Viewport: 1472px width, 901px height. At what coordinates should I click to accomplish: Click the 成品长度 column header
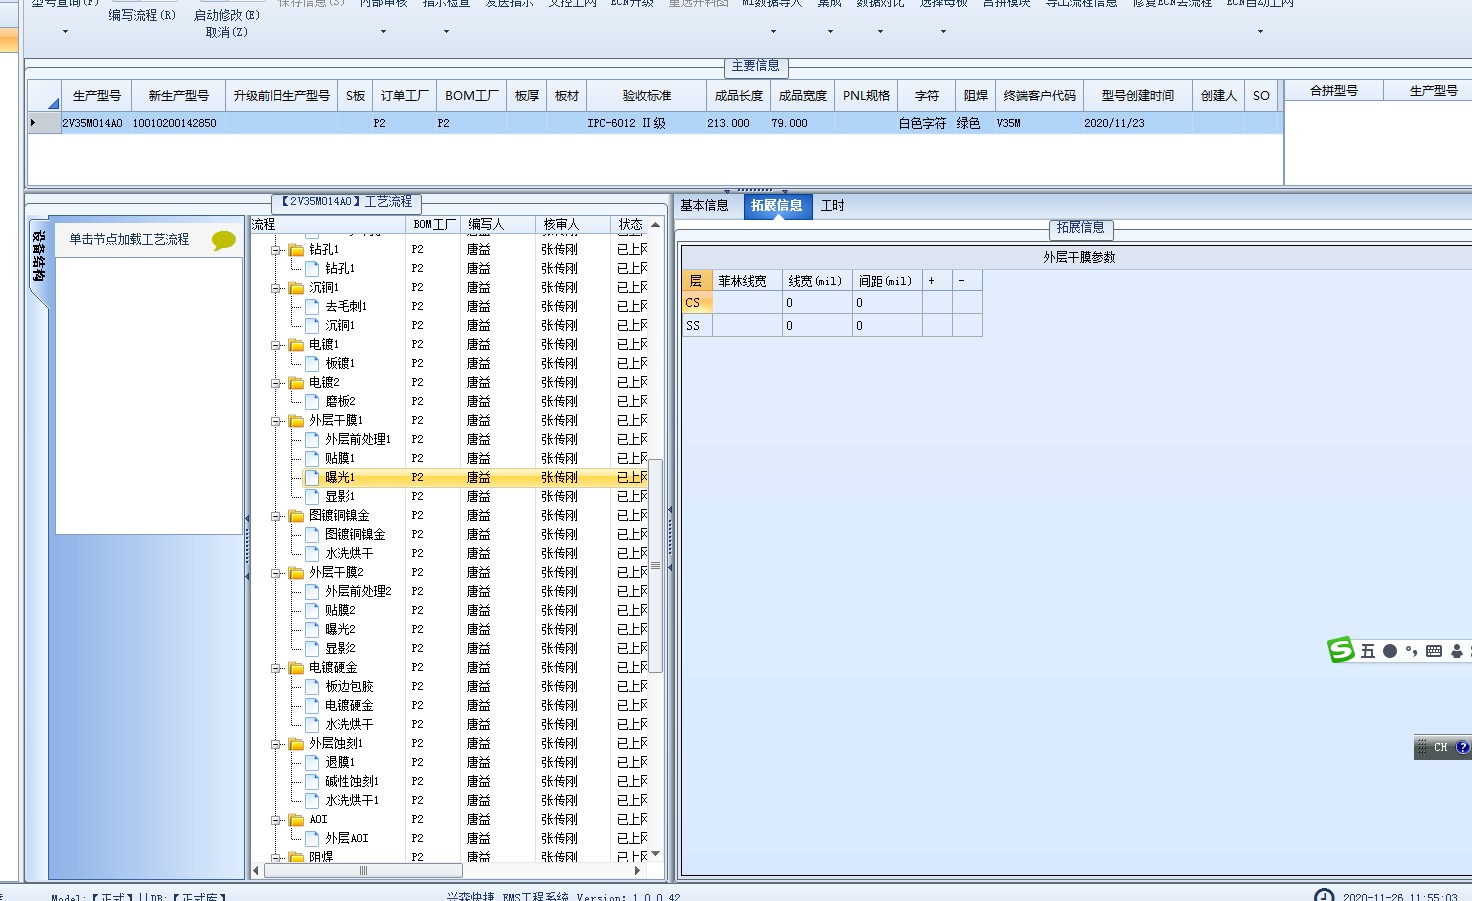738,96
